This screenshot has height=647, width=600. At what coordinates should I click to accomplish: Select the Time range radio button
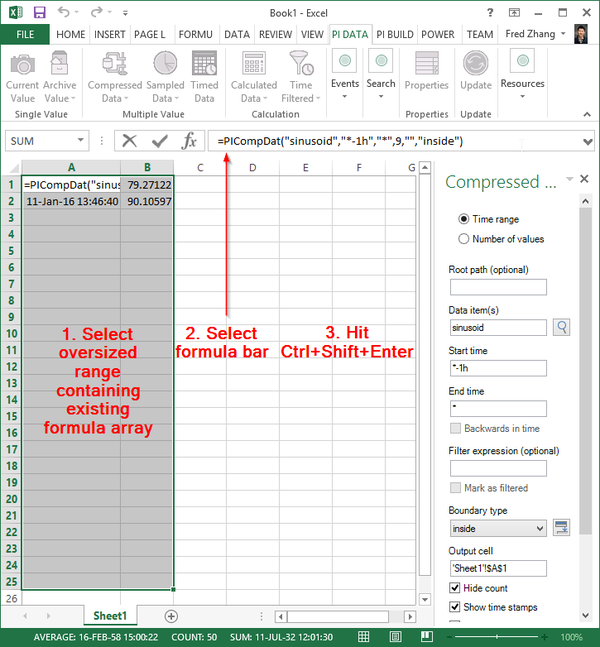[x=463, y=219]
